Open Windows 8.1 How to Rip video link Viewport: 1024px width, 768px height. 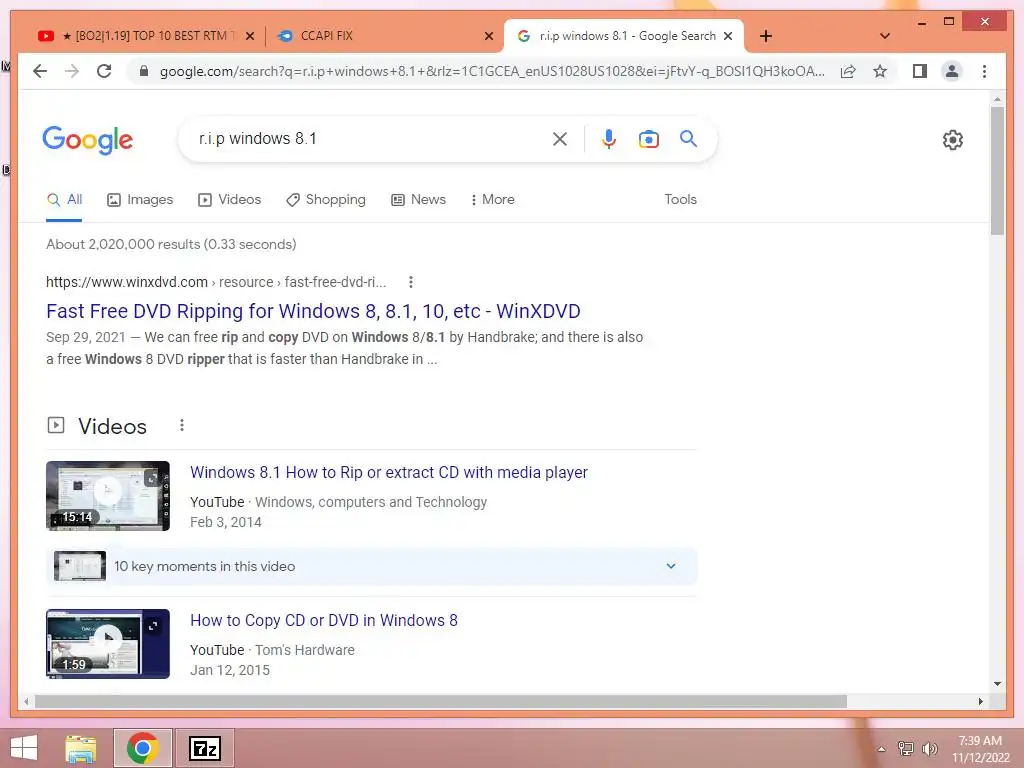click(389, 472)
